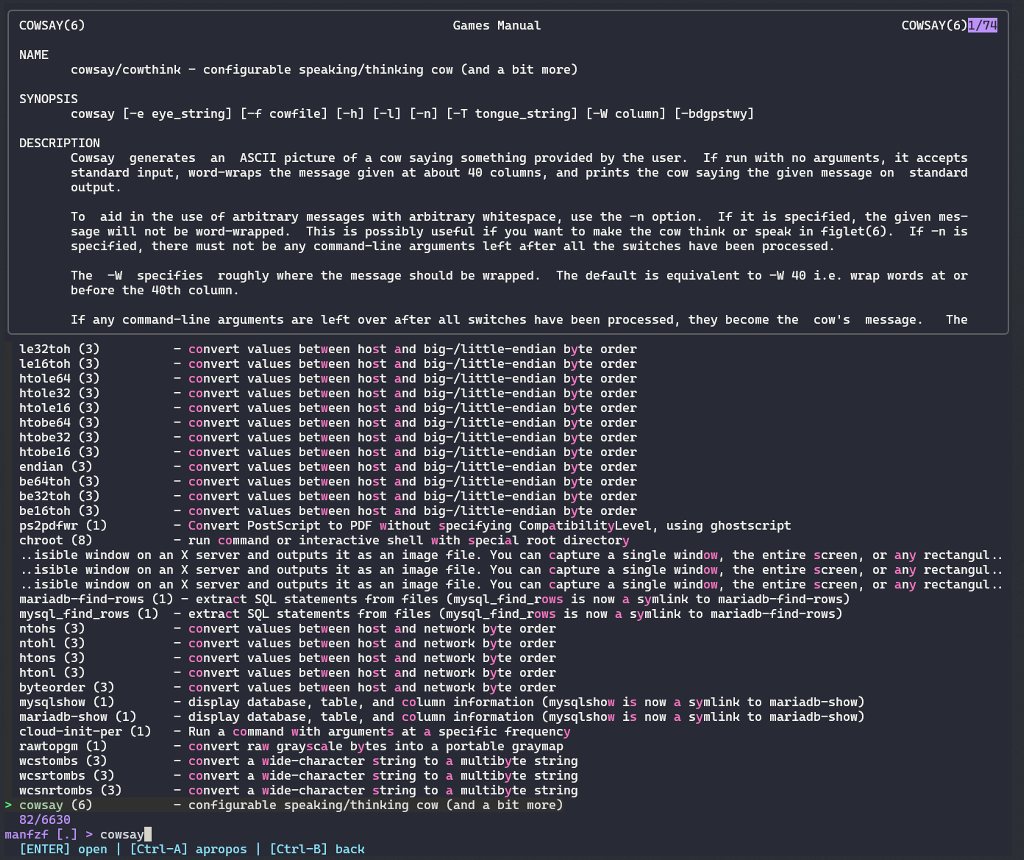The width and height of the screenshot is (1024, 860).
Task: Select the htobe32 (3) list item
Action: click(328, 438)
